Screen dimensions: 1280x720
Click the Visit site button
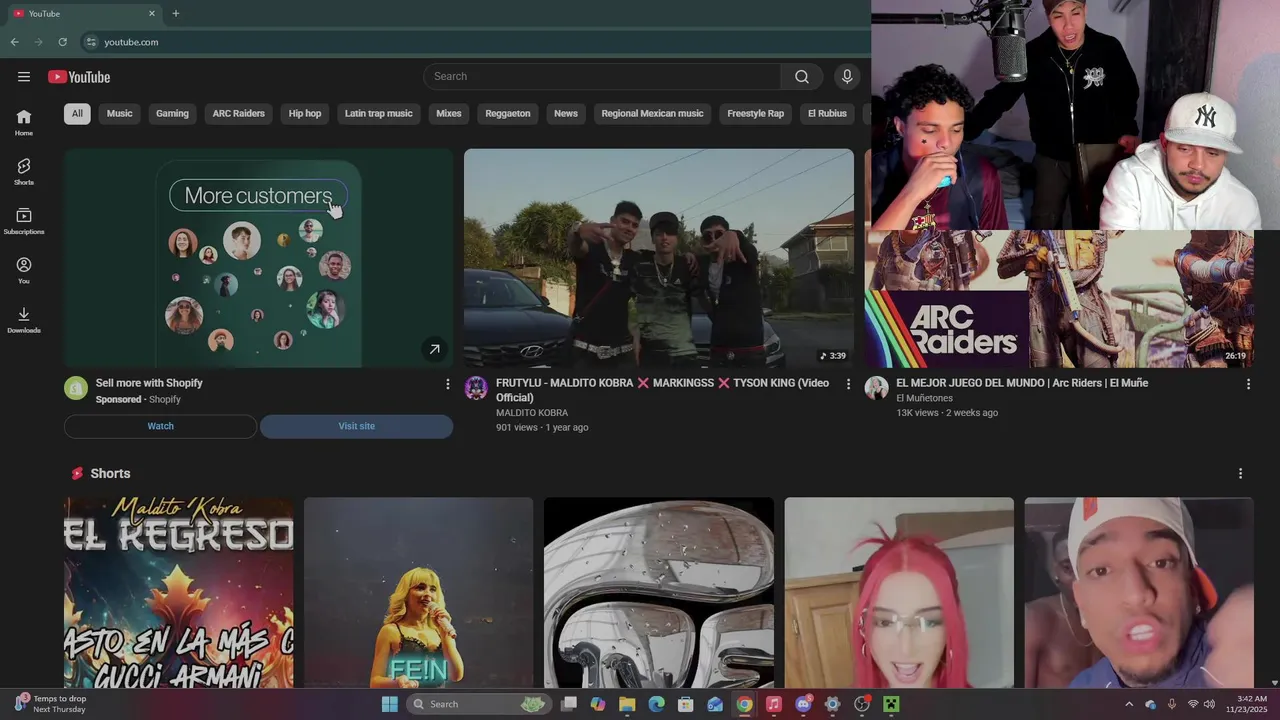356,426
